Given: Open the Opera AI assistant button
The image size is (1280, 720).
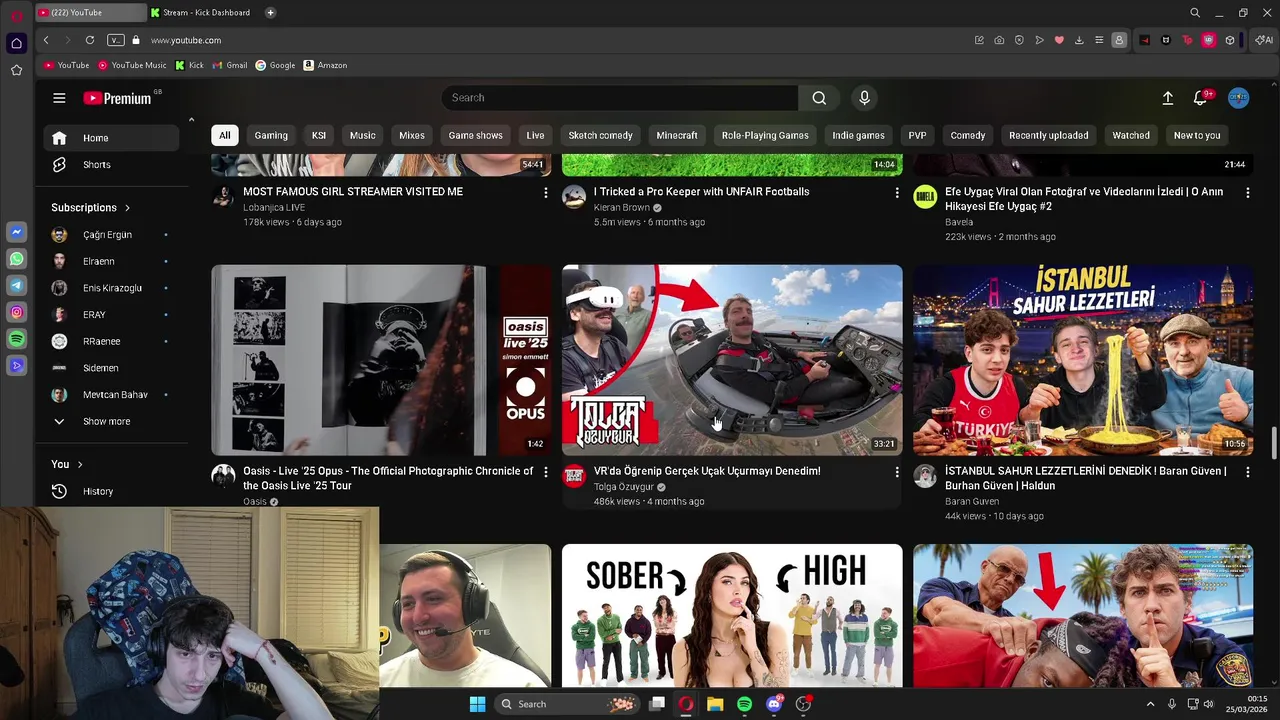Looking at the screenshot, I should pos(1264,40).
